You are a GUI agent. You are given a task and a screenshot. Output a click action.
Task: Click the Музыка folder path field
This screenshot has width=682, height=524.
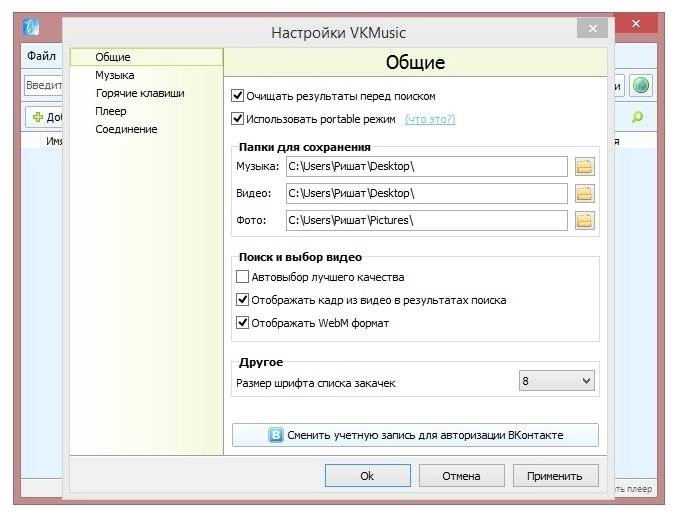point(427,167)
